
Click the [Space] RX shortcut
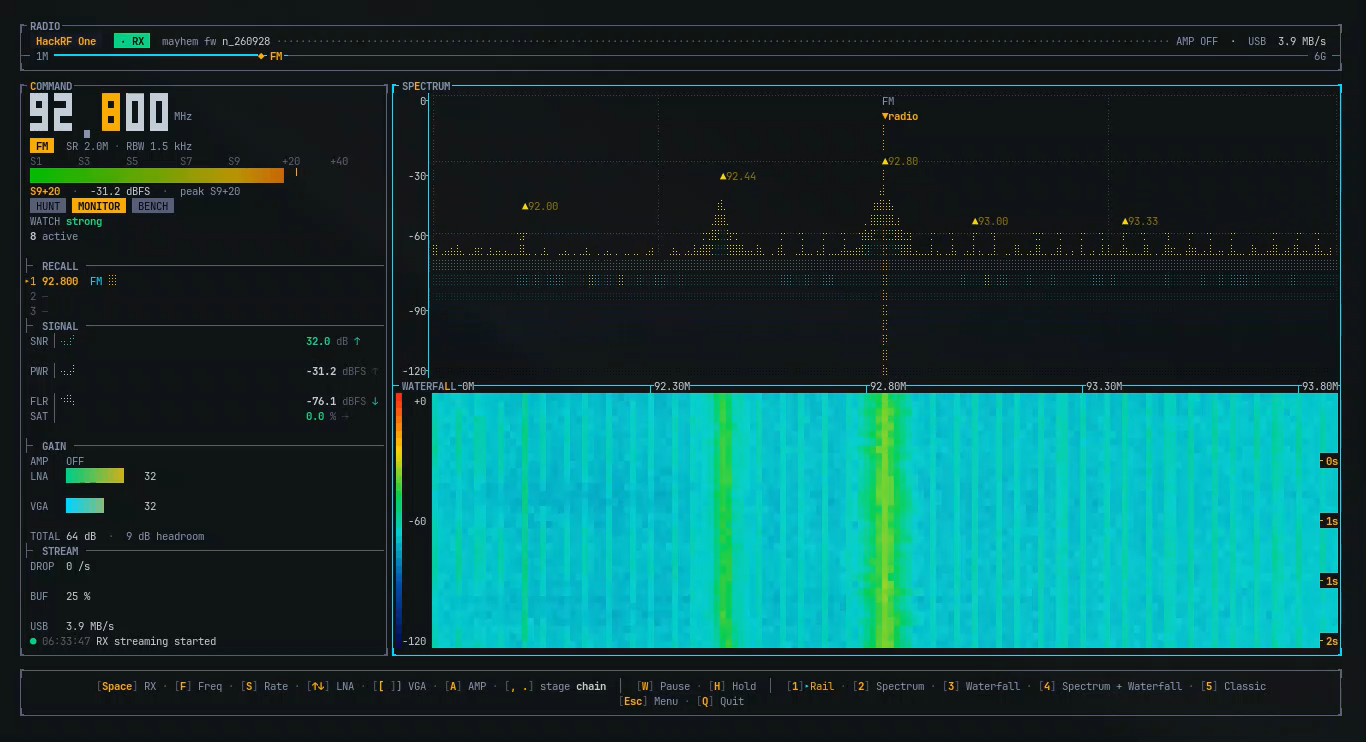tap(126, 686)
